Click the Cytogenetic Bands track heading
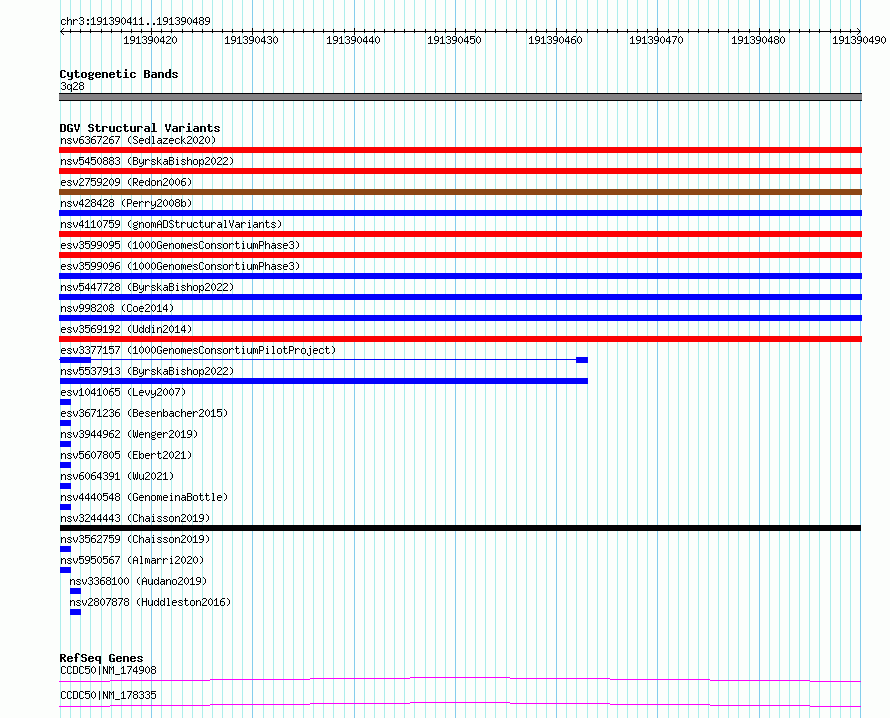Image resolution: width=890 pixels, height=718 pixels. tap(119, 74)
